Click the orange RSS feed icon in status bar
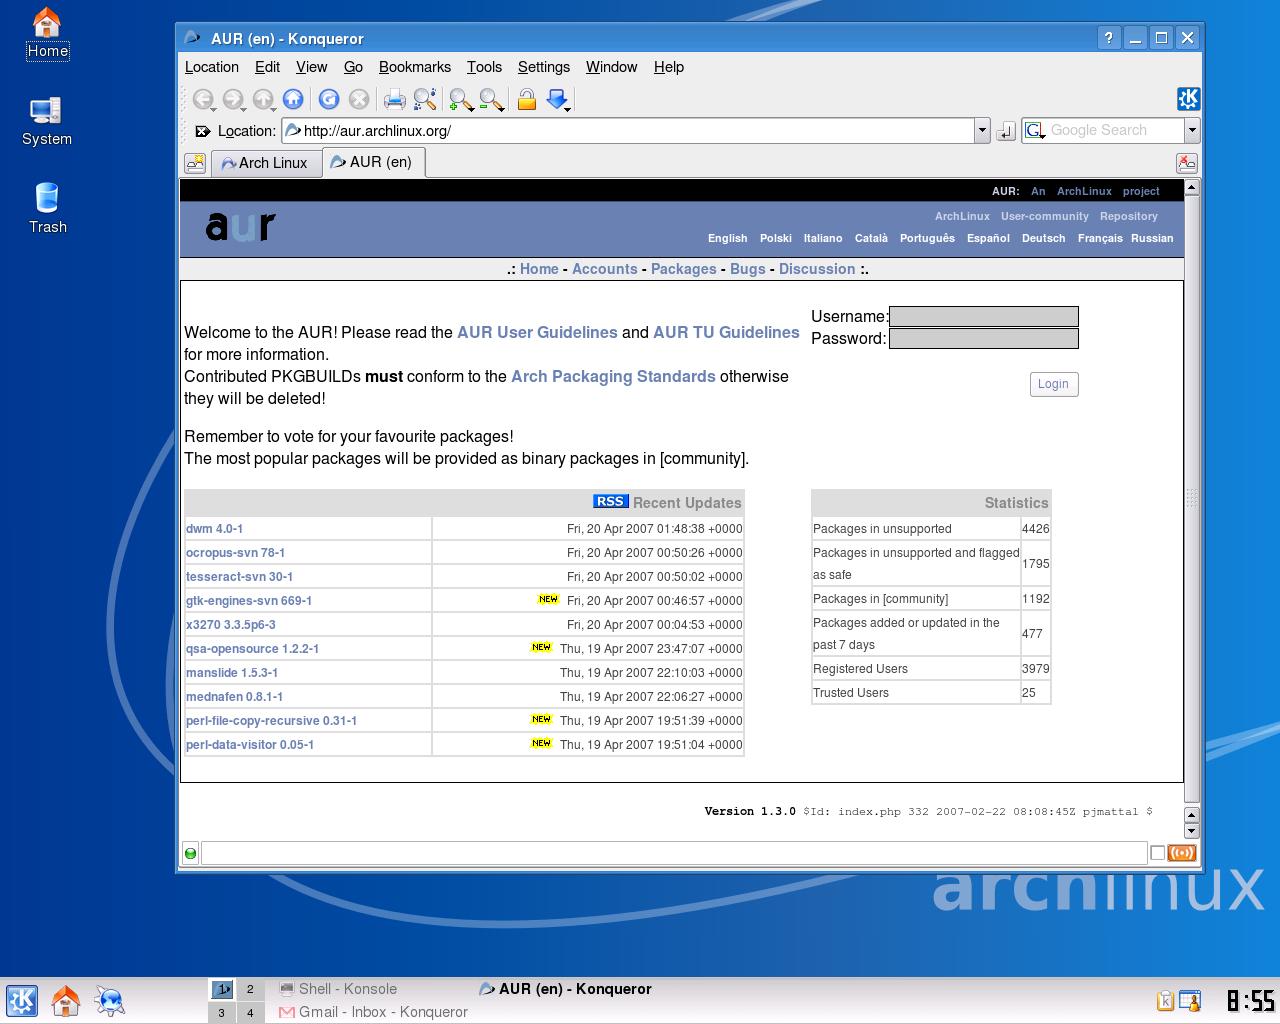The height and width of the screenshot is (1024, 1280). click(x=1181, y=853)
